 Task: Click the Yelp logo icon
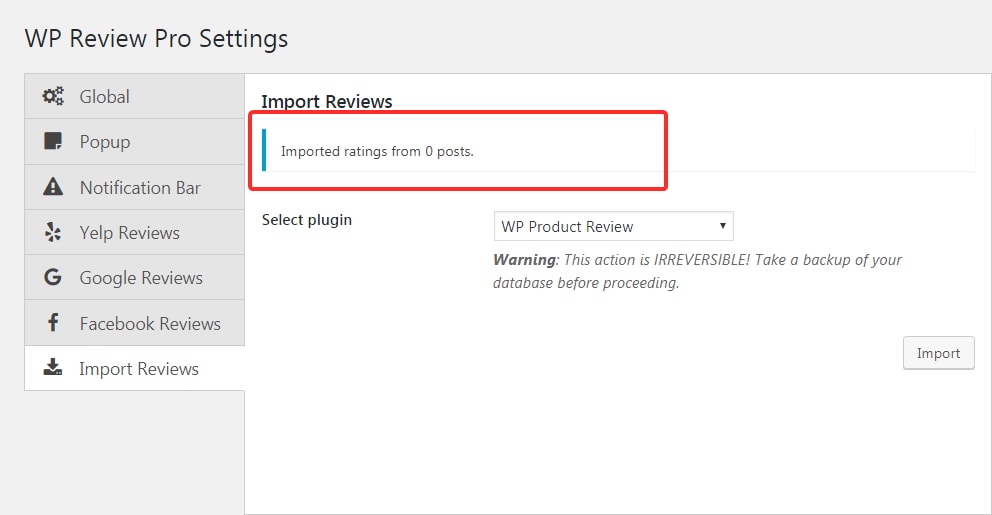(53, 232)
